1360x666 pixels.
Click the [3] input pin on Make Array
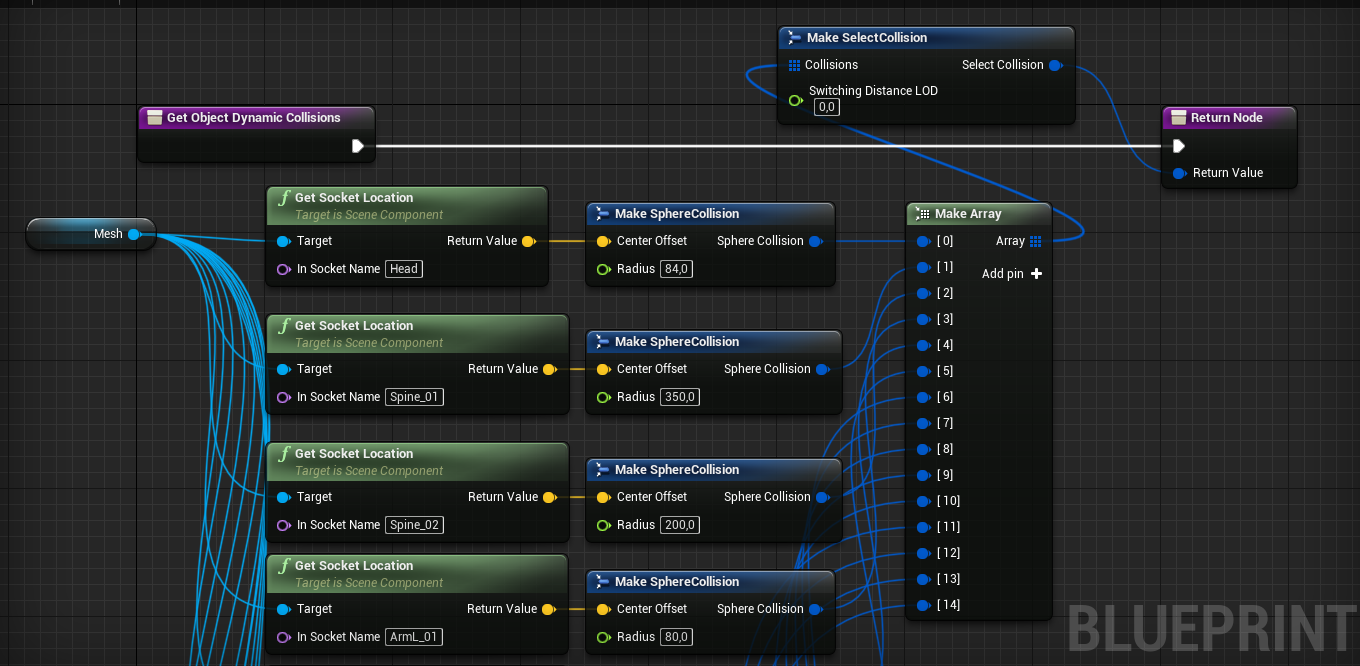click(x=923, y=319)
